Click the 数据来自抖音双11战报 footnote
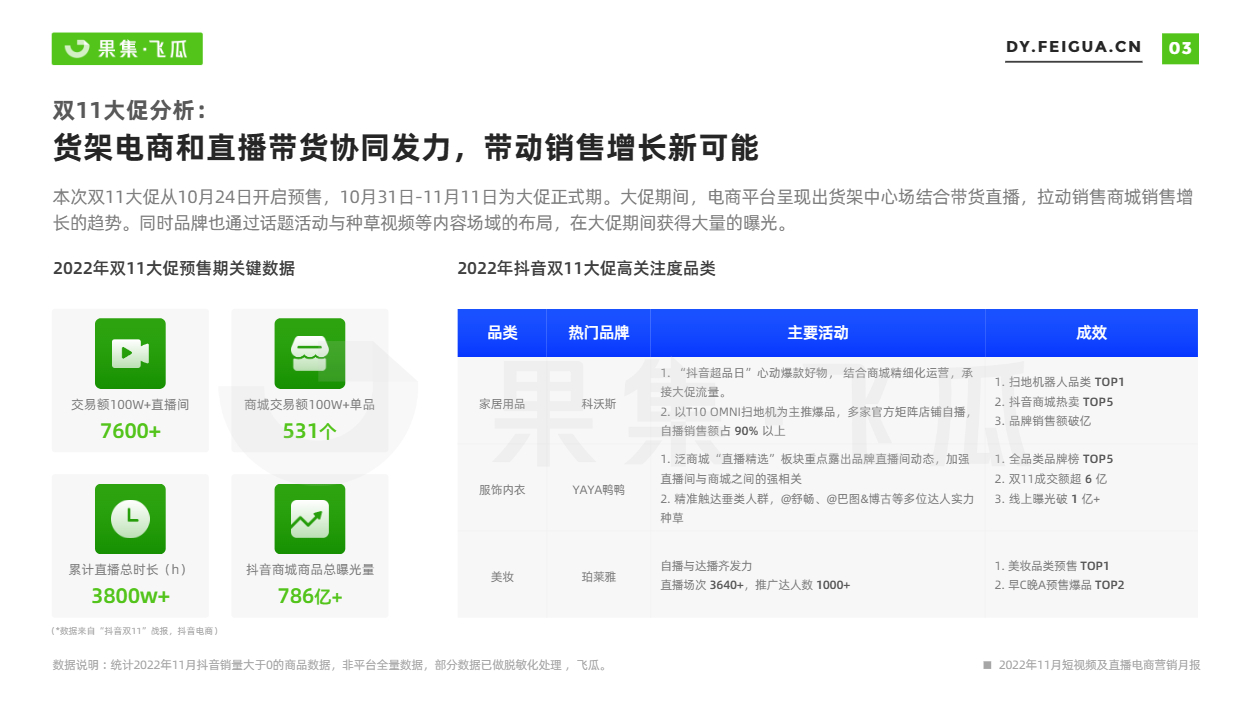Image resolution: width=1250 pixels, height=703 pixels. pyautogui.click(x=134, y=632)
